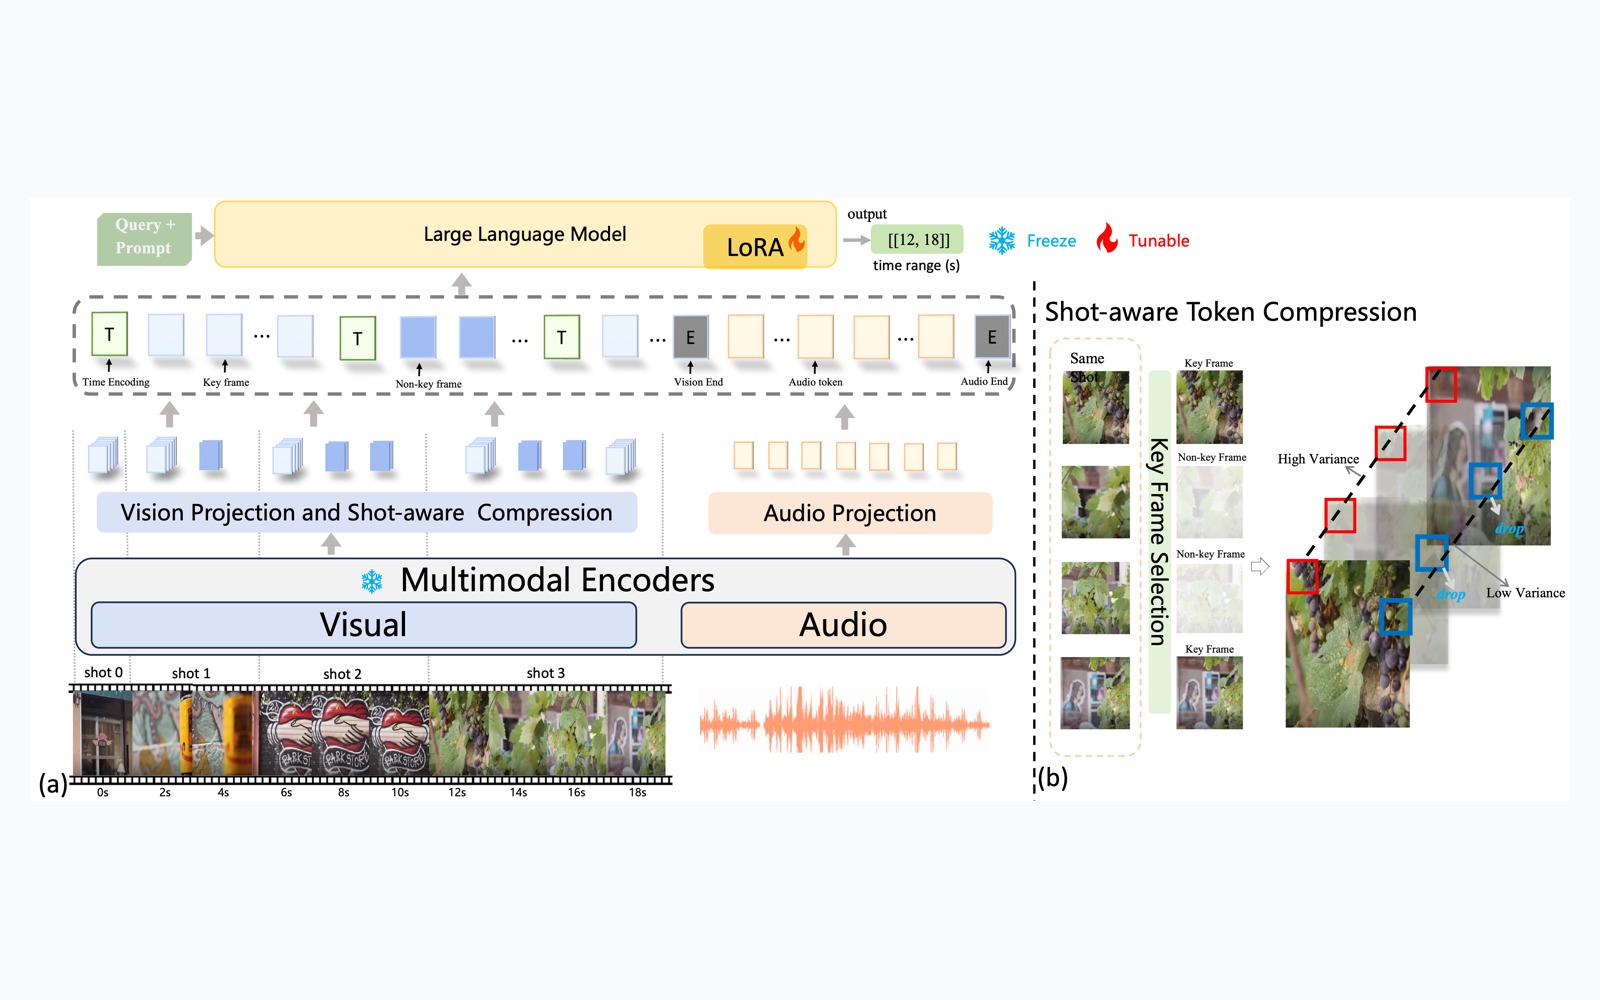This screenshot has height=1000, width=1600.
Task: Click the "shot 1" label
Action: [191, 673]
